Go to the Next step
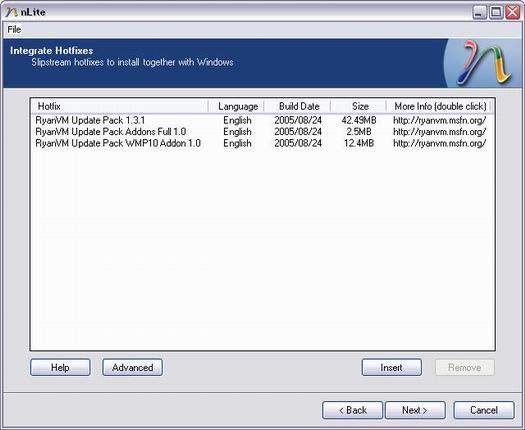Viewport: 525px width, 430px height. click(x=415, y=410)
